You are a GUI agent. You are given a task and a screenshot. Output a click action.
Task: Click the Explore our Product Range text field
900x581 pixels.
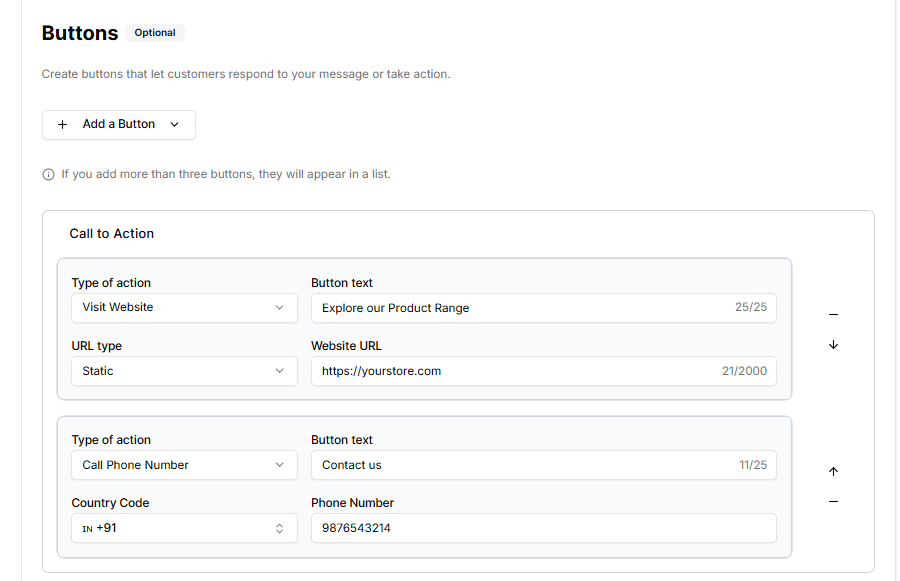(x=520, y=308)
